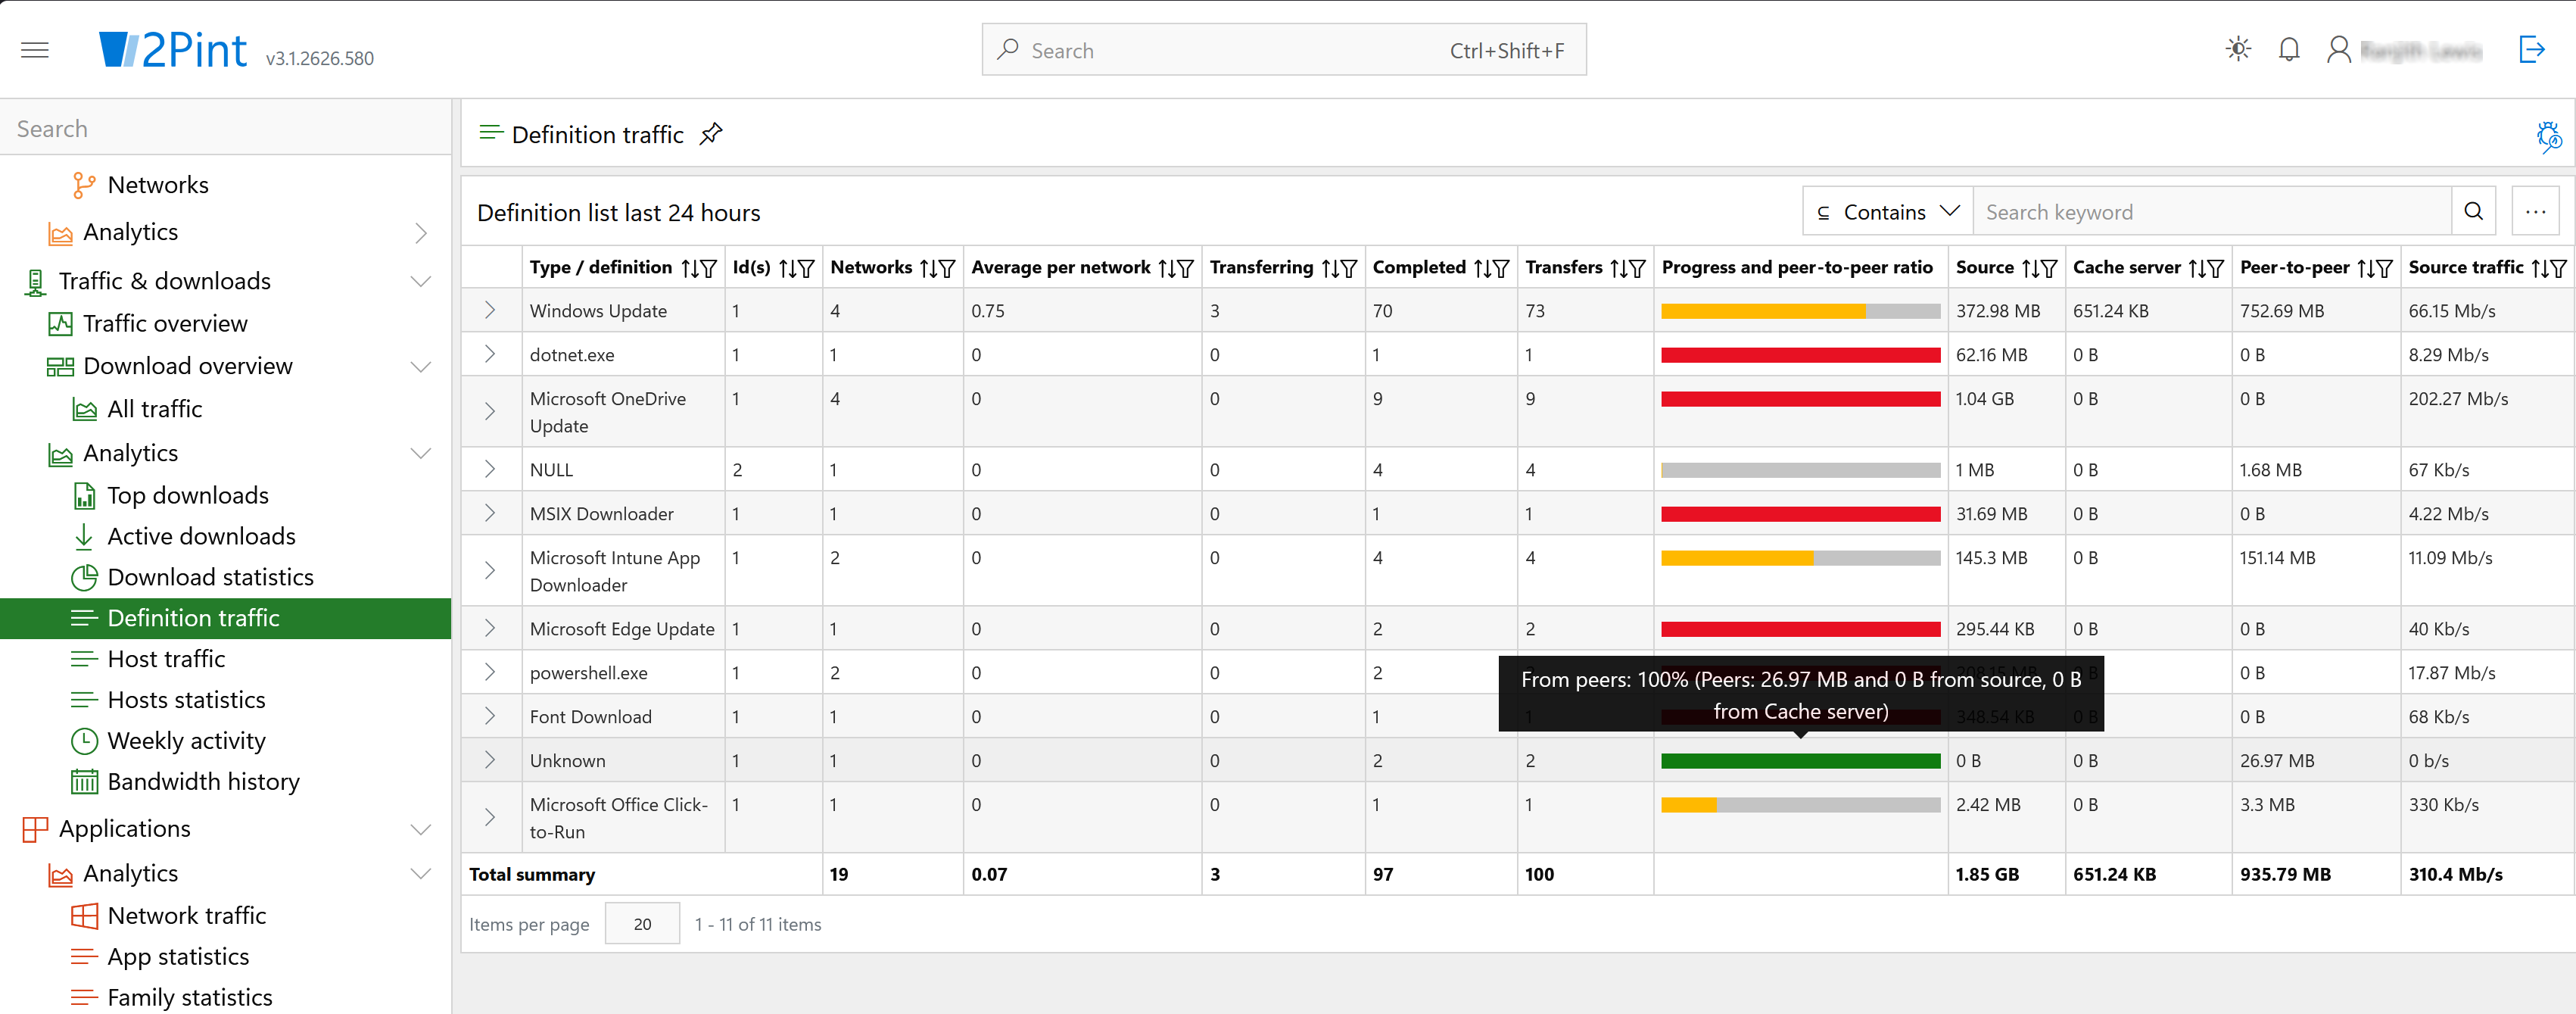Screen dimensions: 2576x1014
Task: Toggle the light/dark theme sun icon
Action: (x=2238, y=49)
